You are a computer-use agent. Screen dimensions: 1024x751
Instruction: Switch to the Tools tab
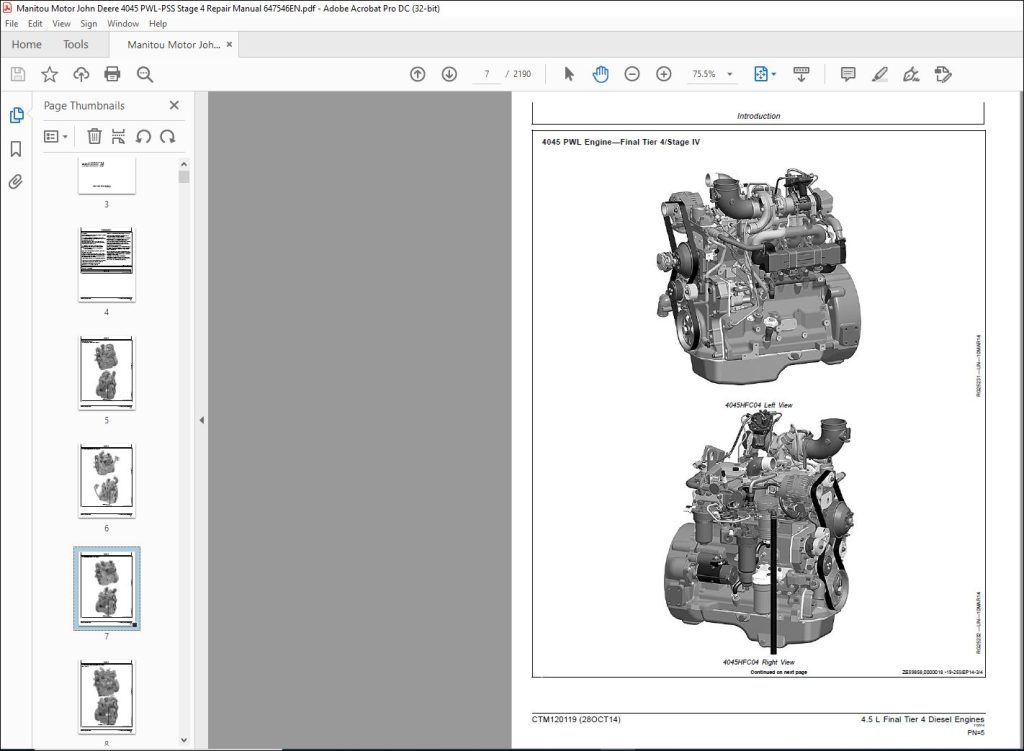coord(76,44)
